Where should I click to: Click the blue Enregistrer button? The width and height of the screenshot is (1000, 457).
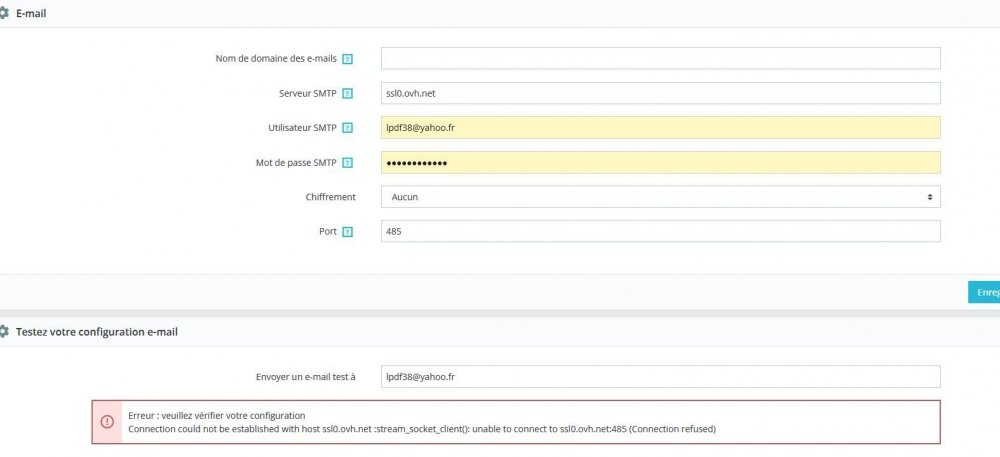pyautogui.click(x=984, y=292)
